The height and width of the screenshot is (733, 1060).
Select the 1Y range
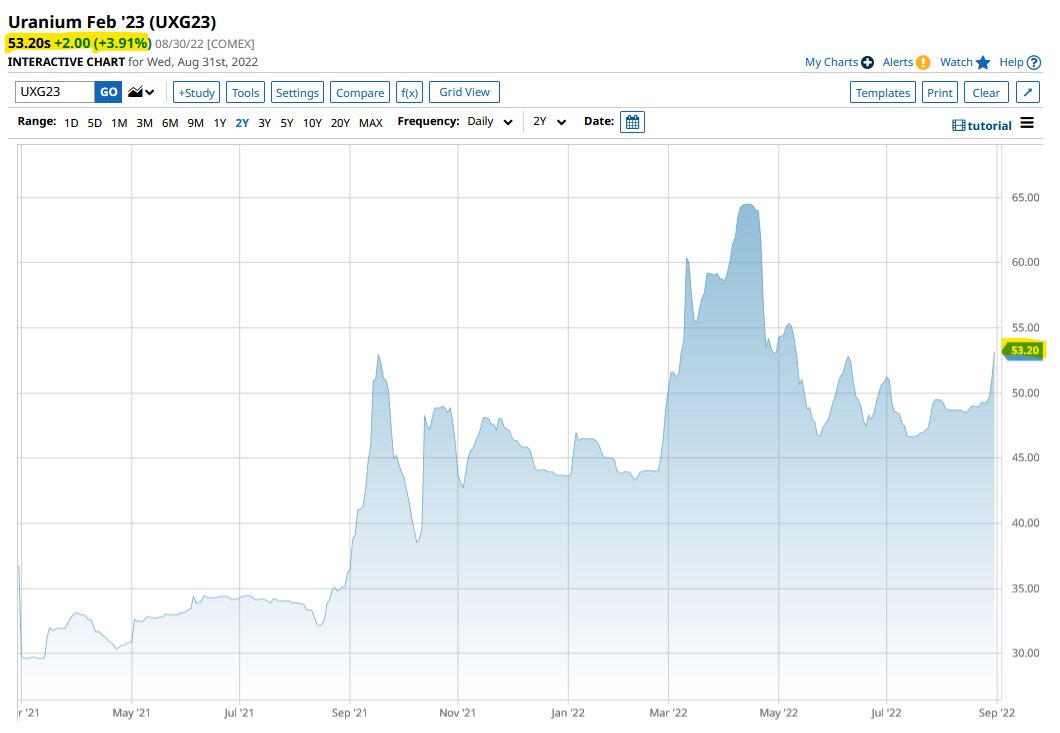[220, 123]
